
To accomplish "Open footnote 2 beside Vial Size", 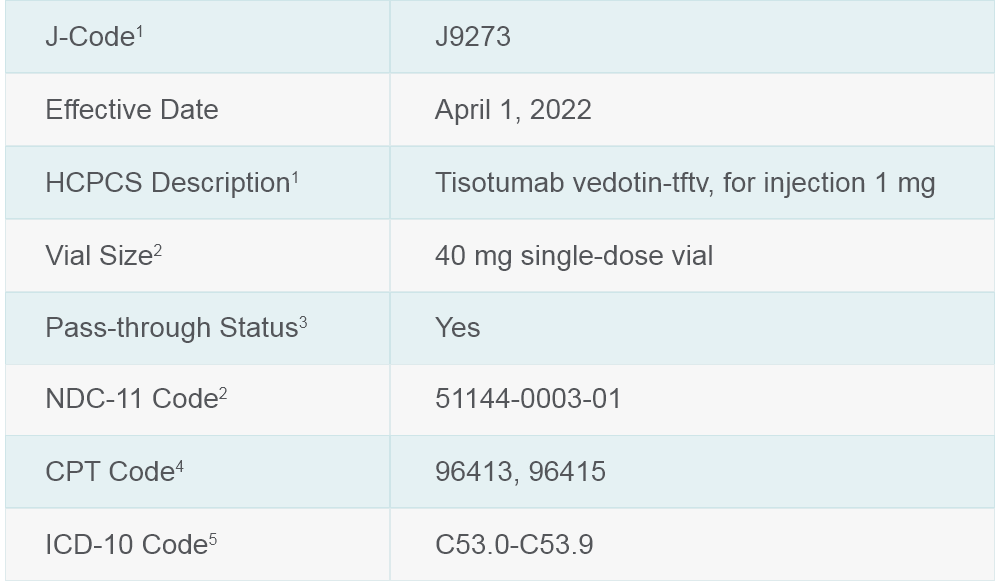I will [x=158, y=249].
